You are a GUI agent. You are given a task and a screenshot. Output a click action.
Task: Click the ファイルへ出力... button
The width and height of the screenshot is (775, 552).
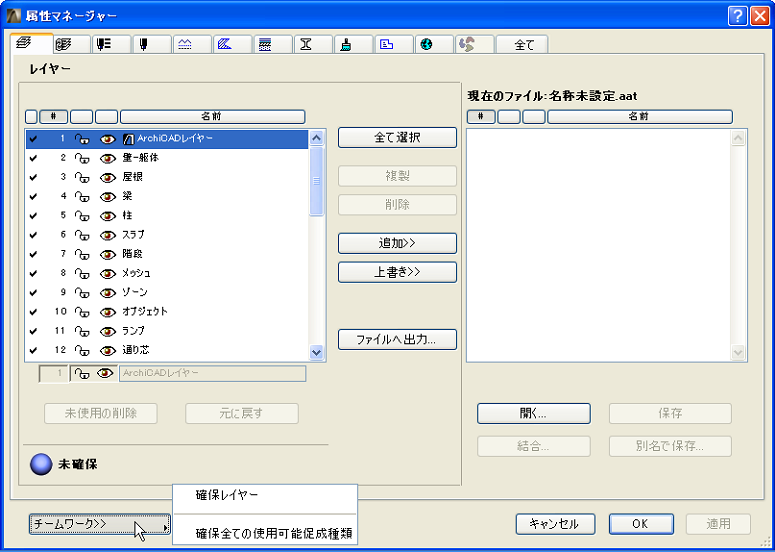click(x=397, y=340)
